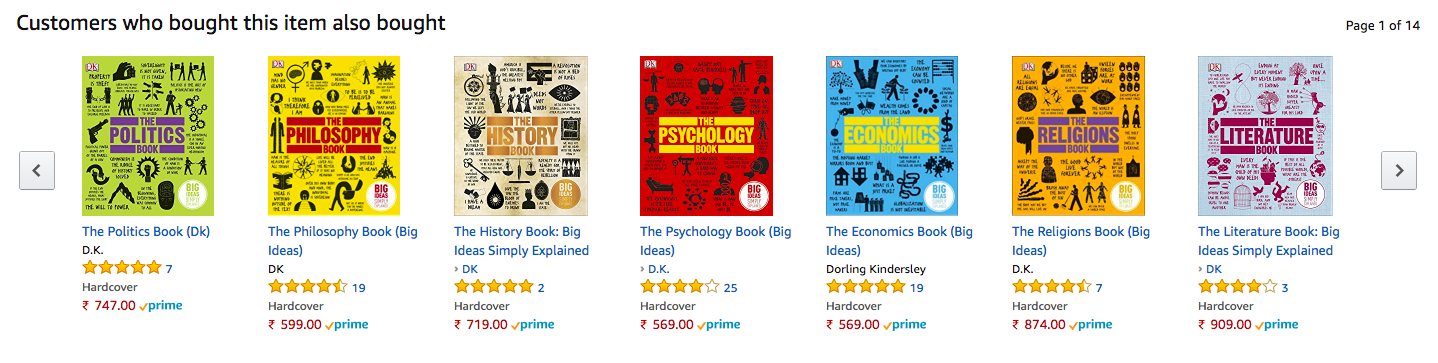Viewport: 1438px width, 363px height.
Task: Open 19 reviews for The Philosophy Book
Action: pos(358,288)
